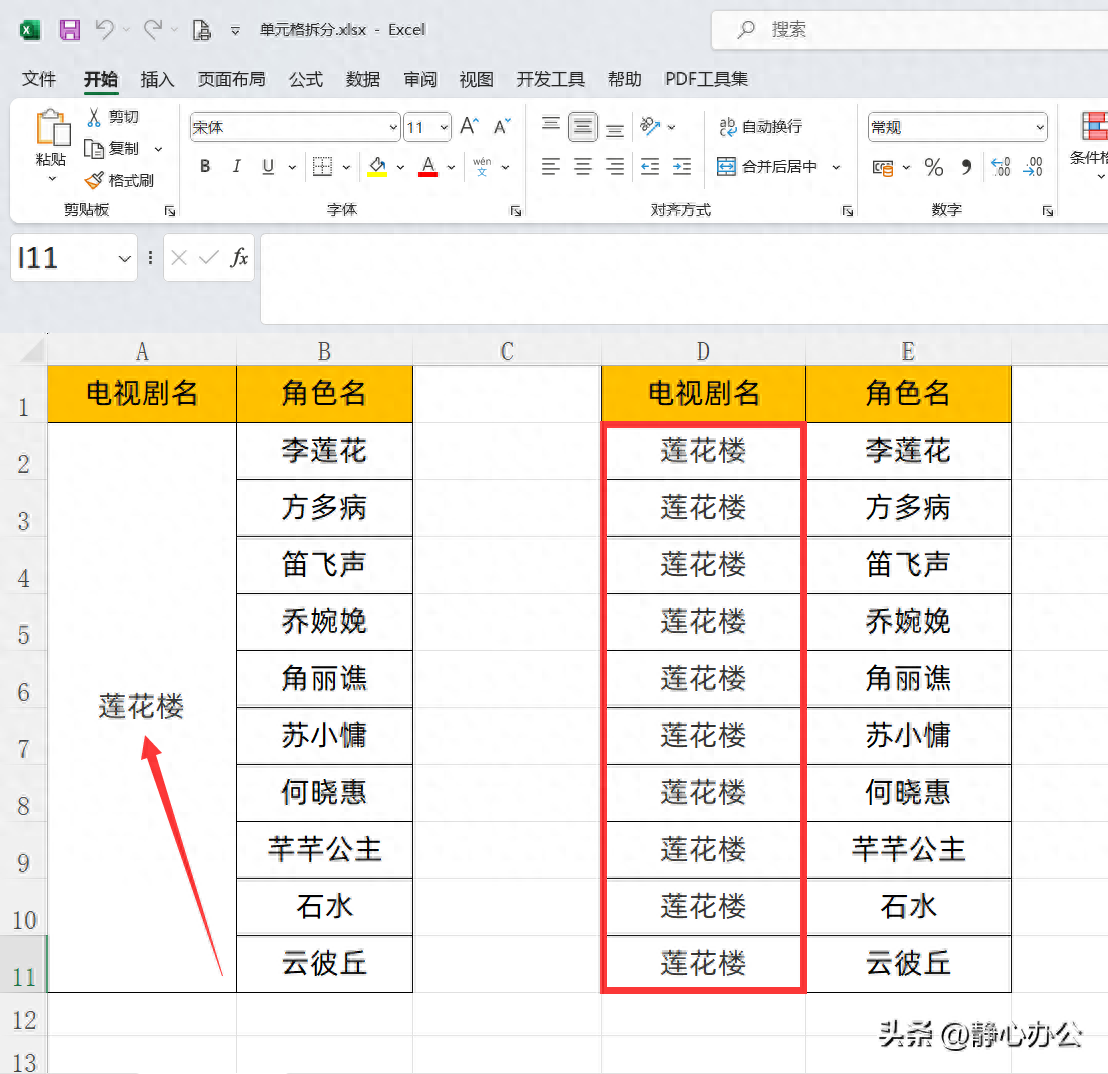Click the text orientation icon
Image resolution: width=1108 pixels, height=1074 pixels.
click(649, 126)
